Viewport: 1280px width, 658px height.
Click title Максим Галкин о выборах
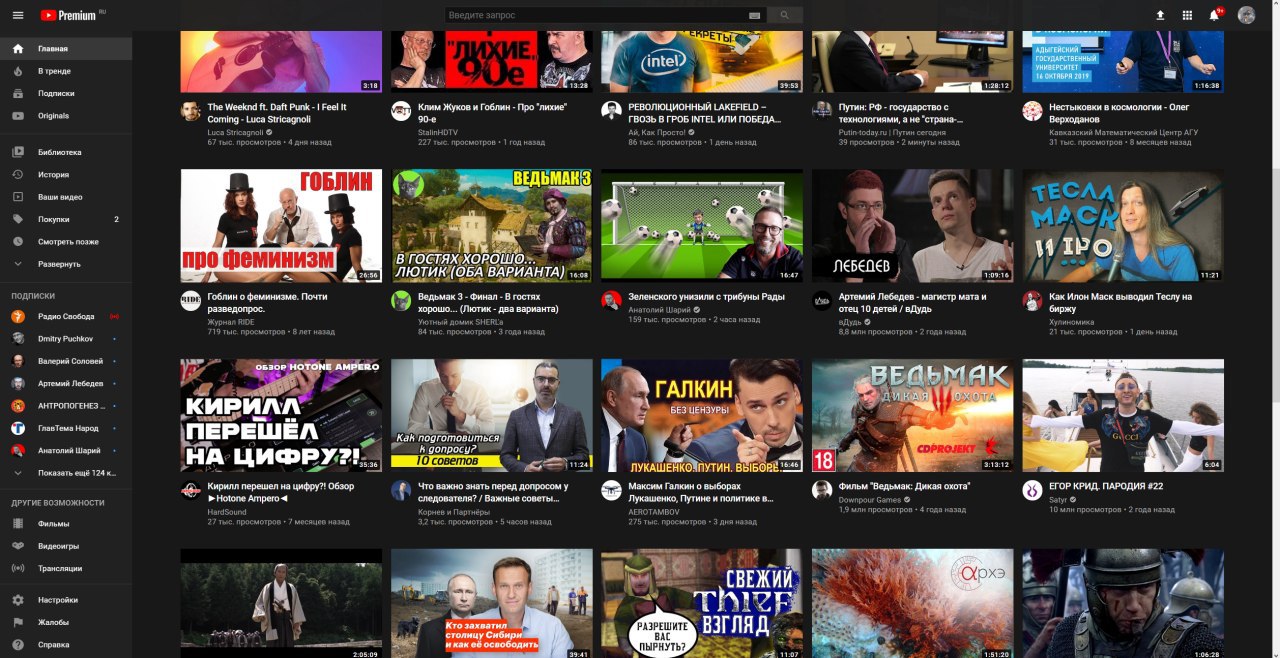(x=700, y=492)
